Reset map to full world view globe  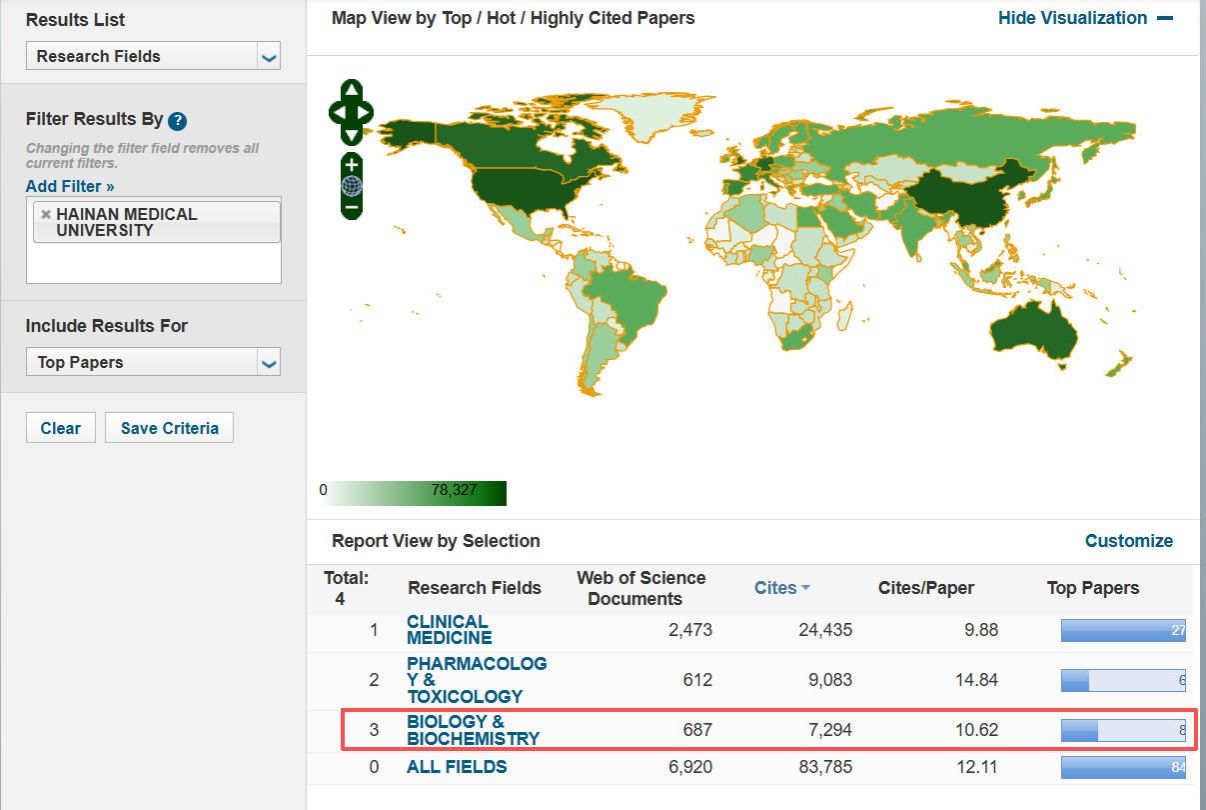pos(351,186)
